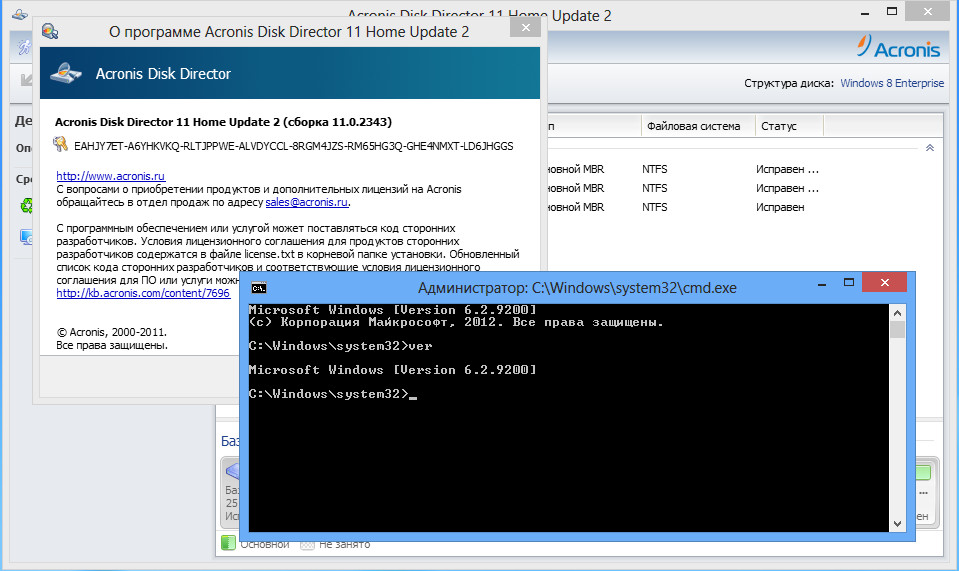Open the Windows 8 Enterprise disk structure selector
959x571 pixels.
891,83
